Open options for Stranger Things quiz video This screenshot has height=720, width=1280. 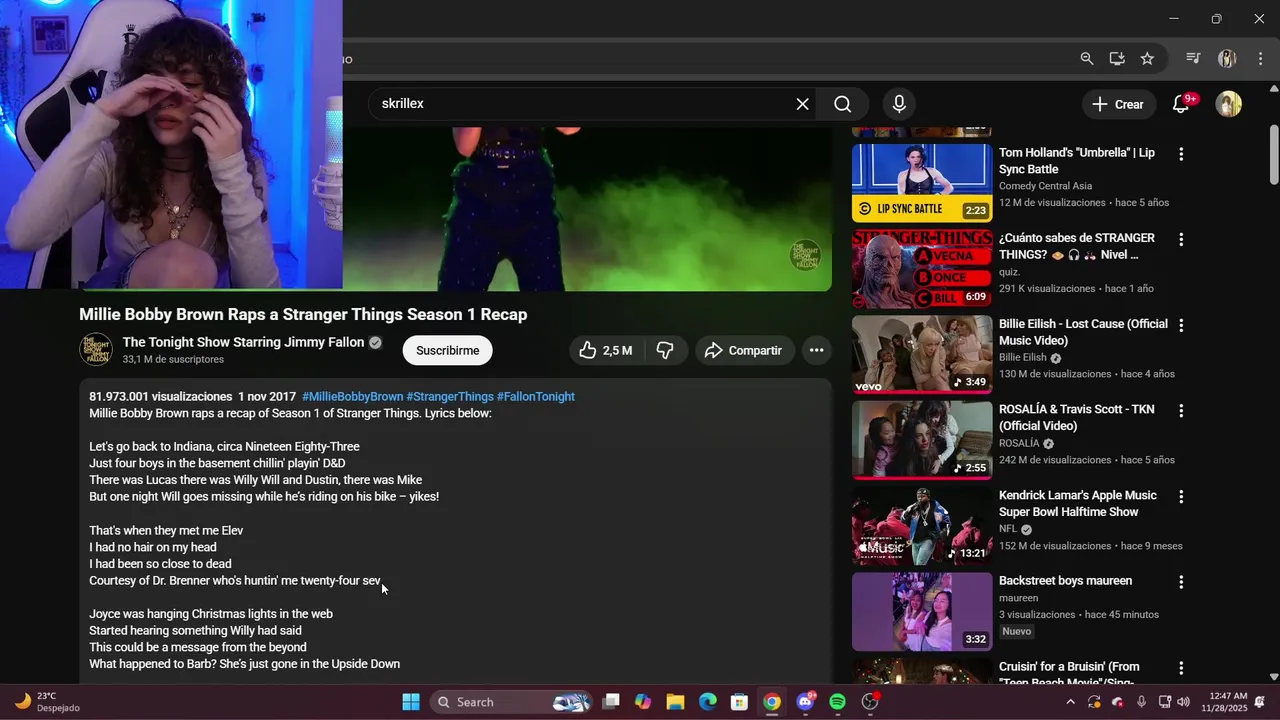coord(1181,240)
